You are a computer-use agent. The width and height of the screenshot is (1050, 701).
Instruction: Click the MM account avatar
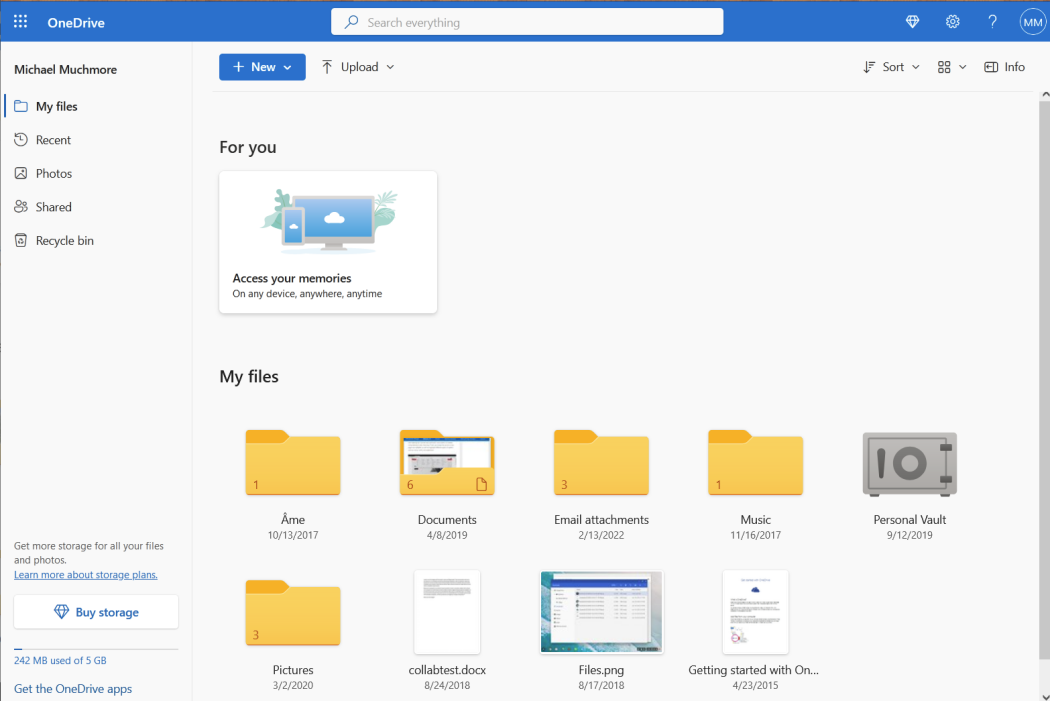1033,21
